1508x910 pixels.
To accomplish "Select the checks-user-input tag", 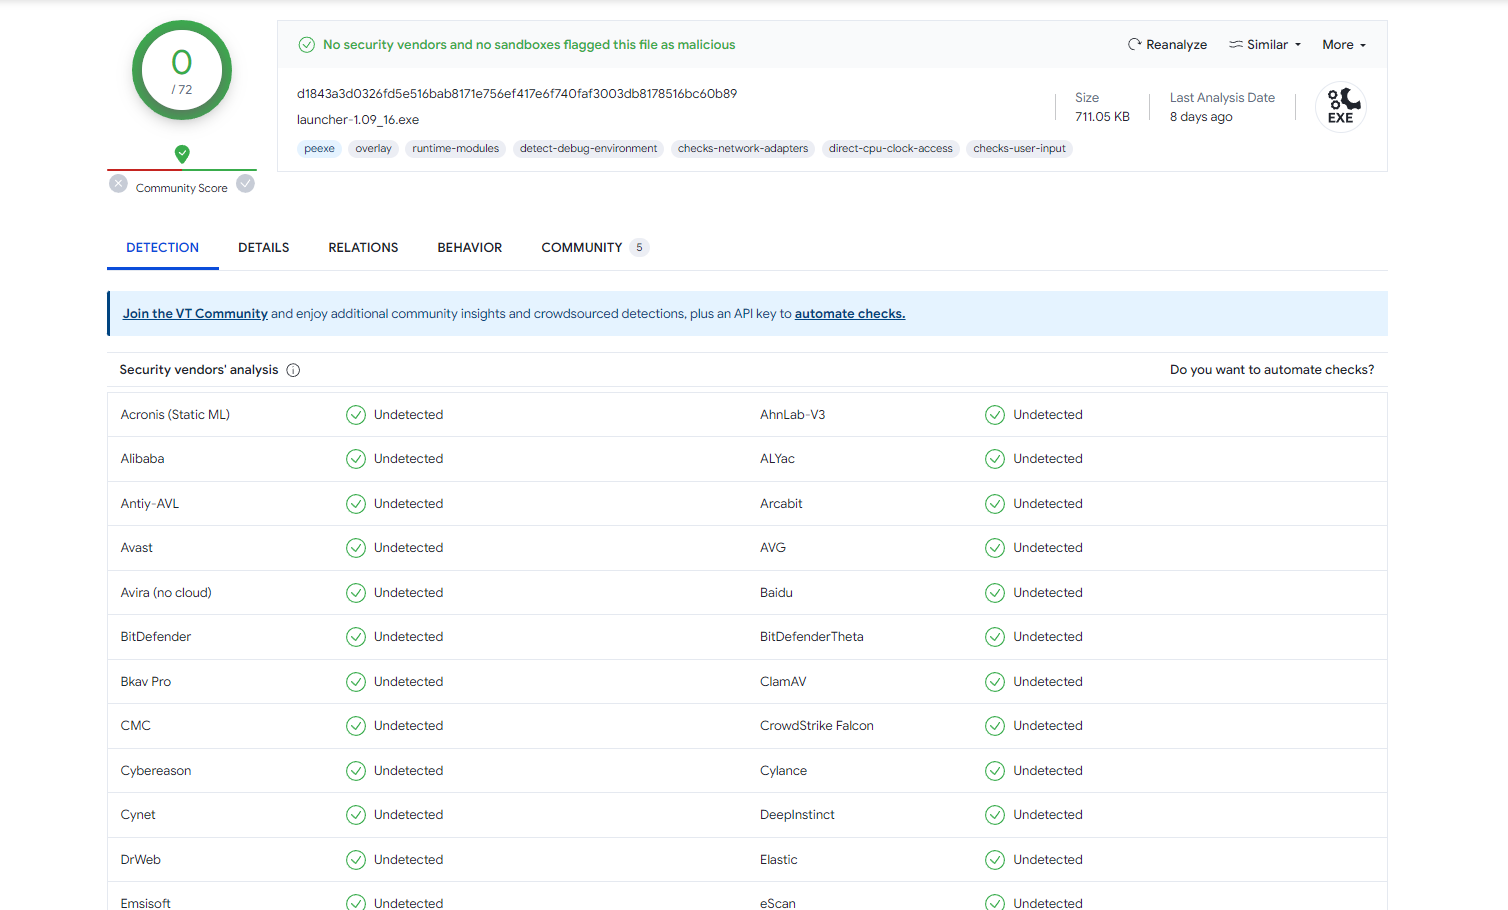I will tap(1020, 149).
